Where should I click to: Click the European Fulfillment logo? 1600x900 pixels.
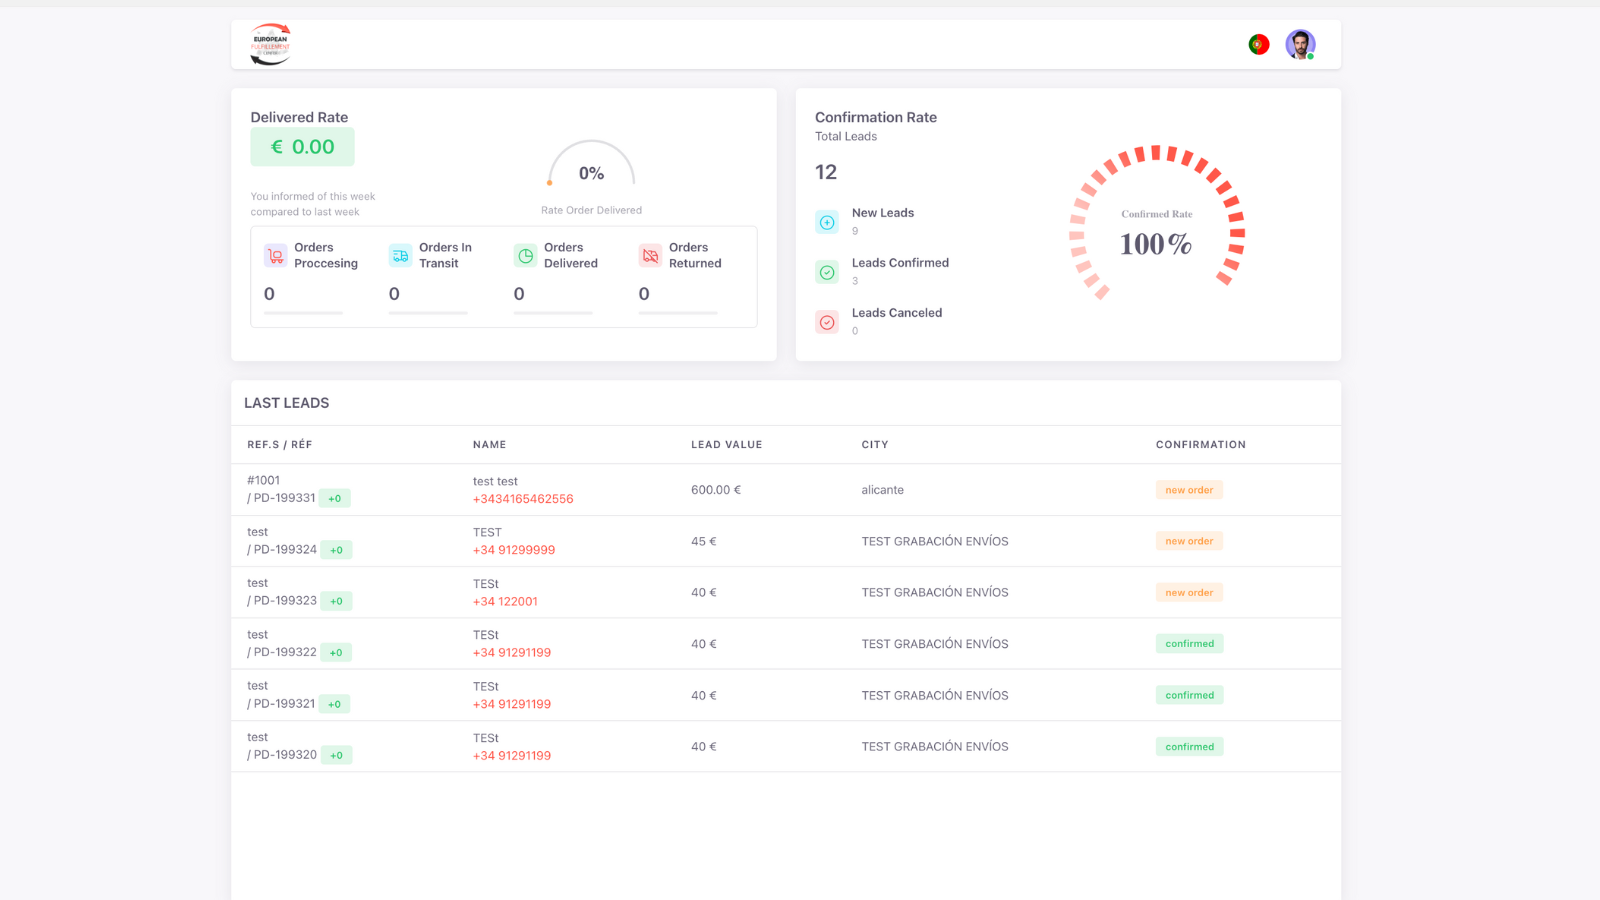(270, 44)
